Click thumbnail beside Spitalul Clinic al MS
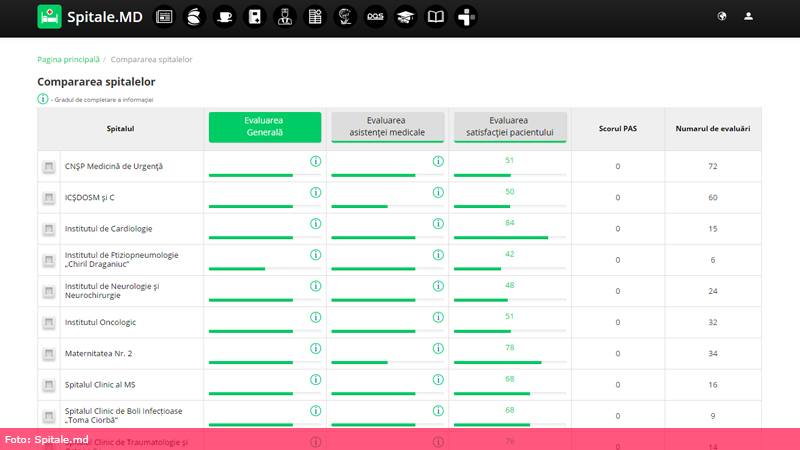Viewport: 800px width, 450px height. [x=48, y=385]
